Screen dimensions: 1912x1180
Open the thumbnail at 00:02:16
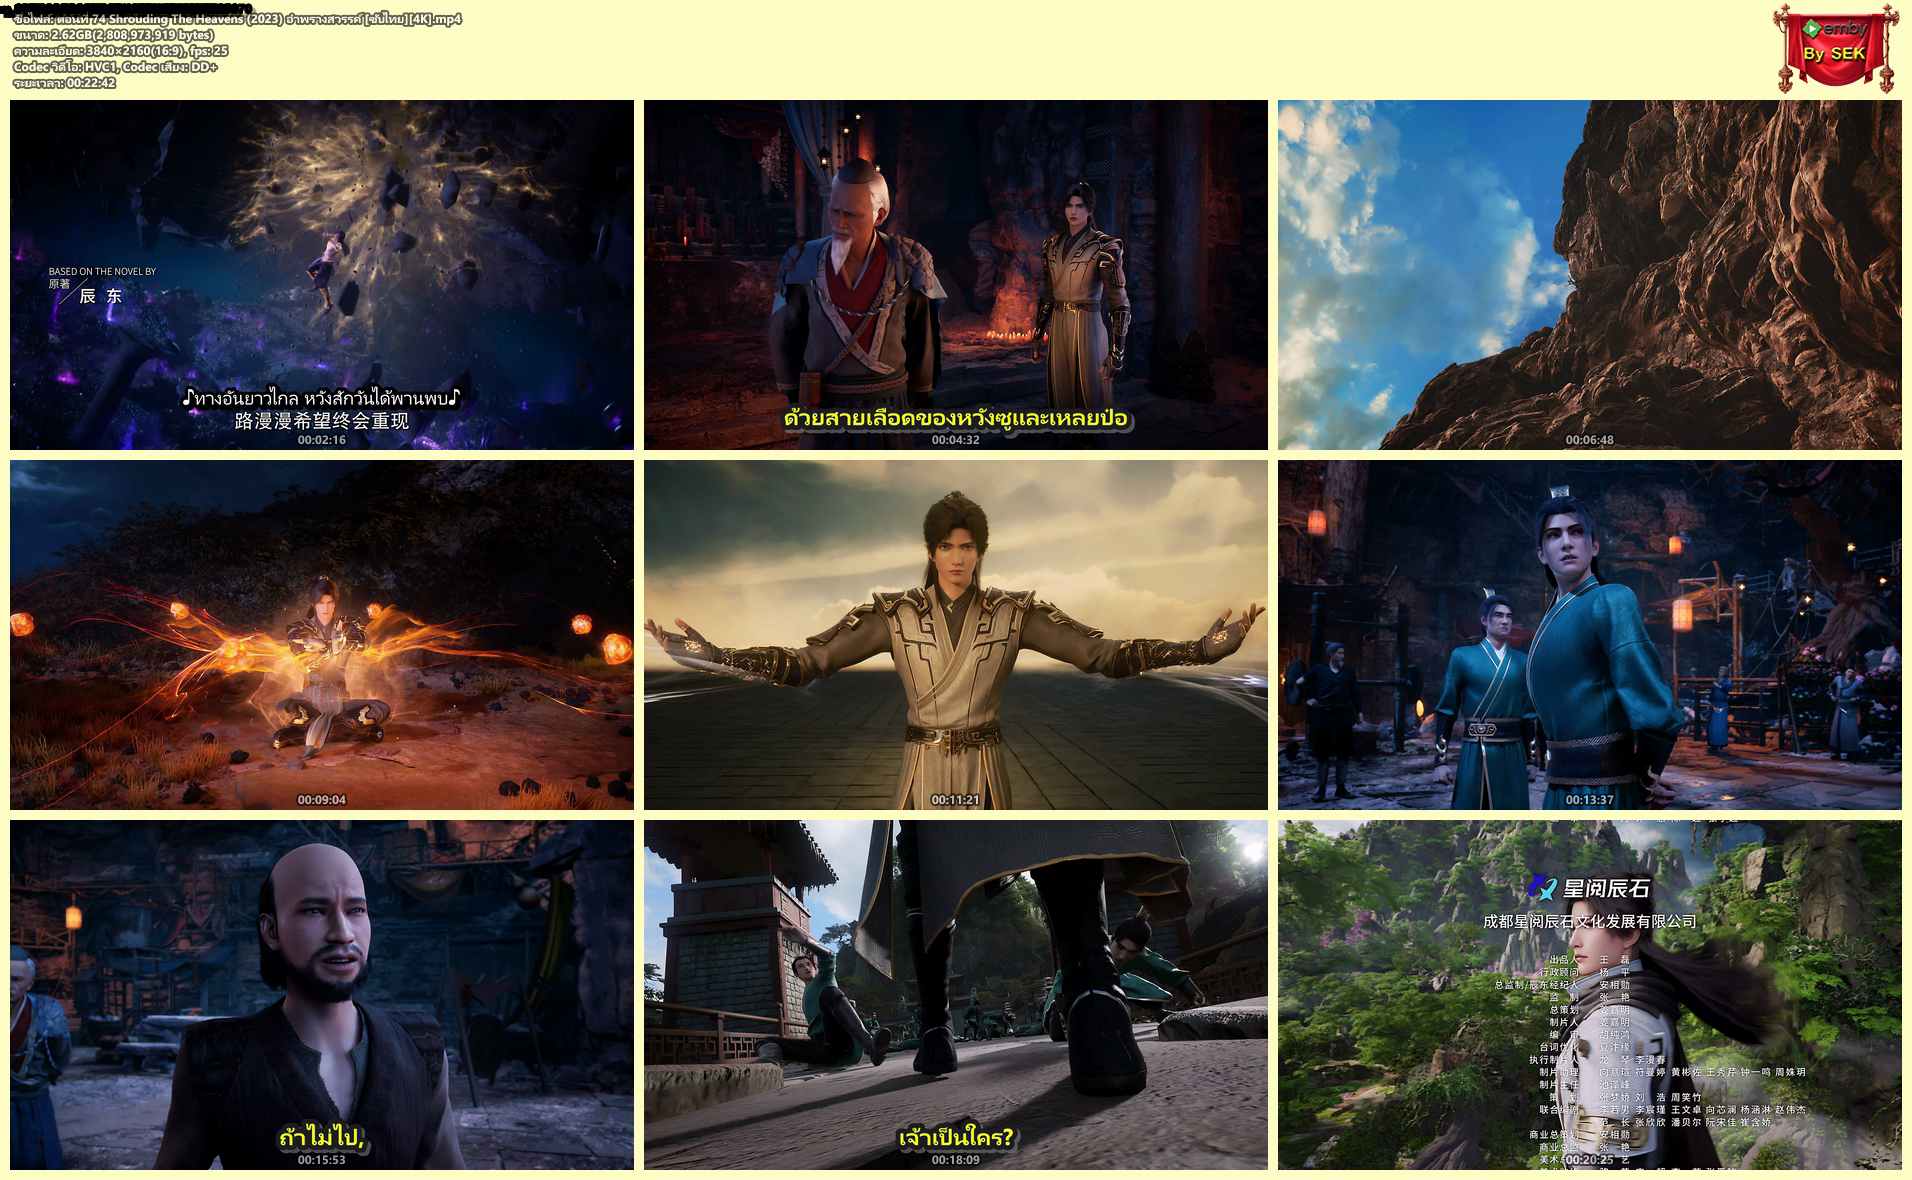[322, 275]
